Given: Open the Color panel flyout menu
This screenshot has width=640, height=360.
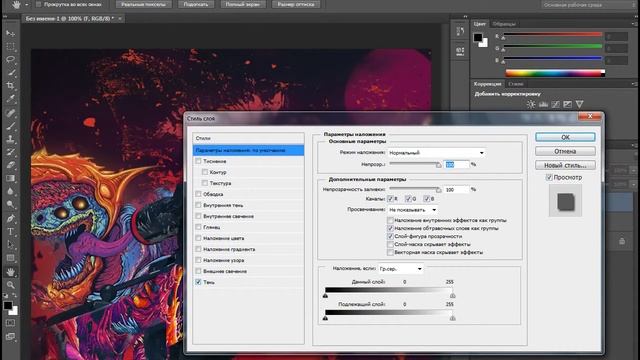Looking at the screenshot, I should (x=634, y=24).
